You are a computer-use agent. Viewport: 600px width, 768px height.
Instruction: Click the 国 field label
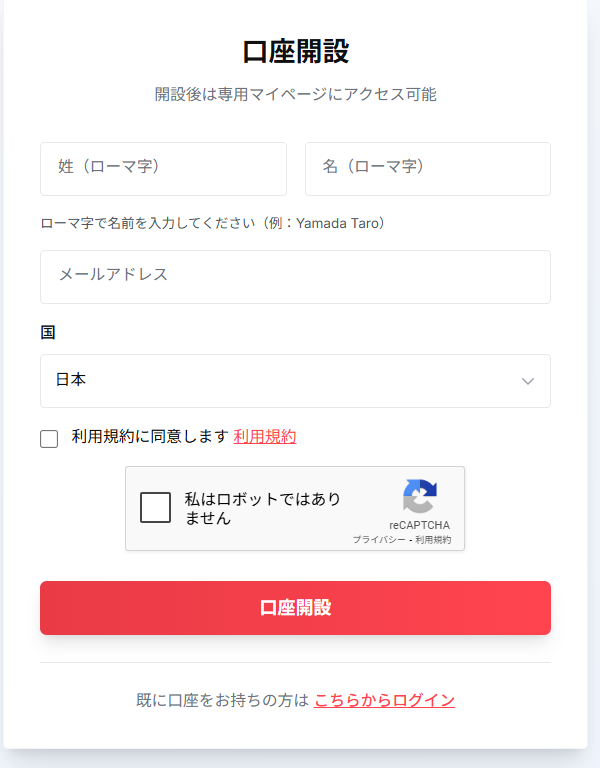(47, 332)
